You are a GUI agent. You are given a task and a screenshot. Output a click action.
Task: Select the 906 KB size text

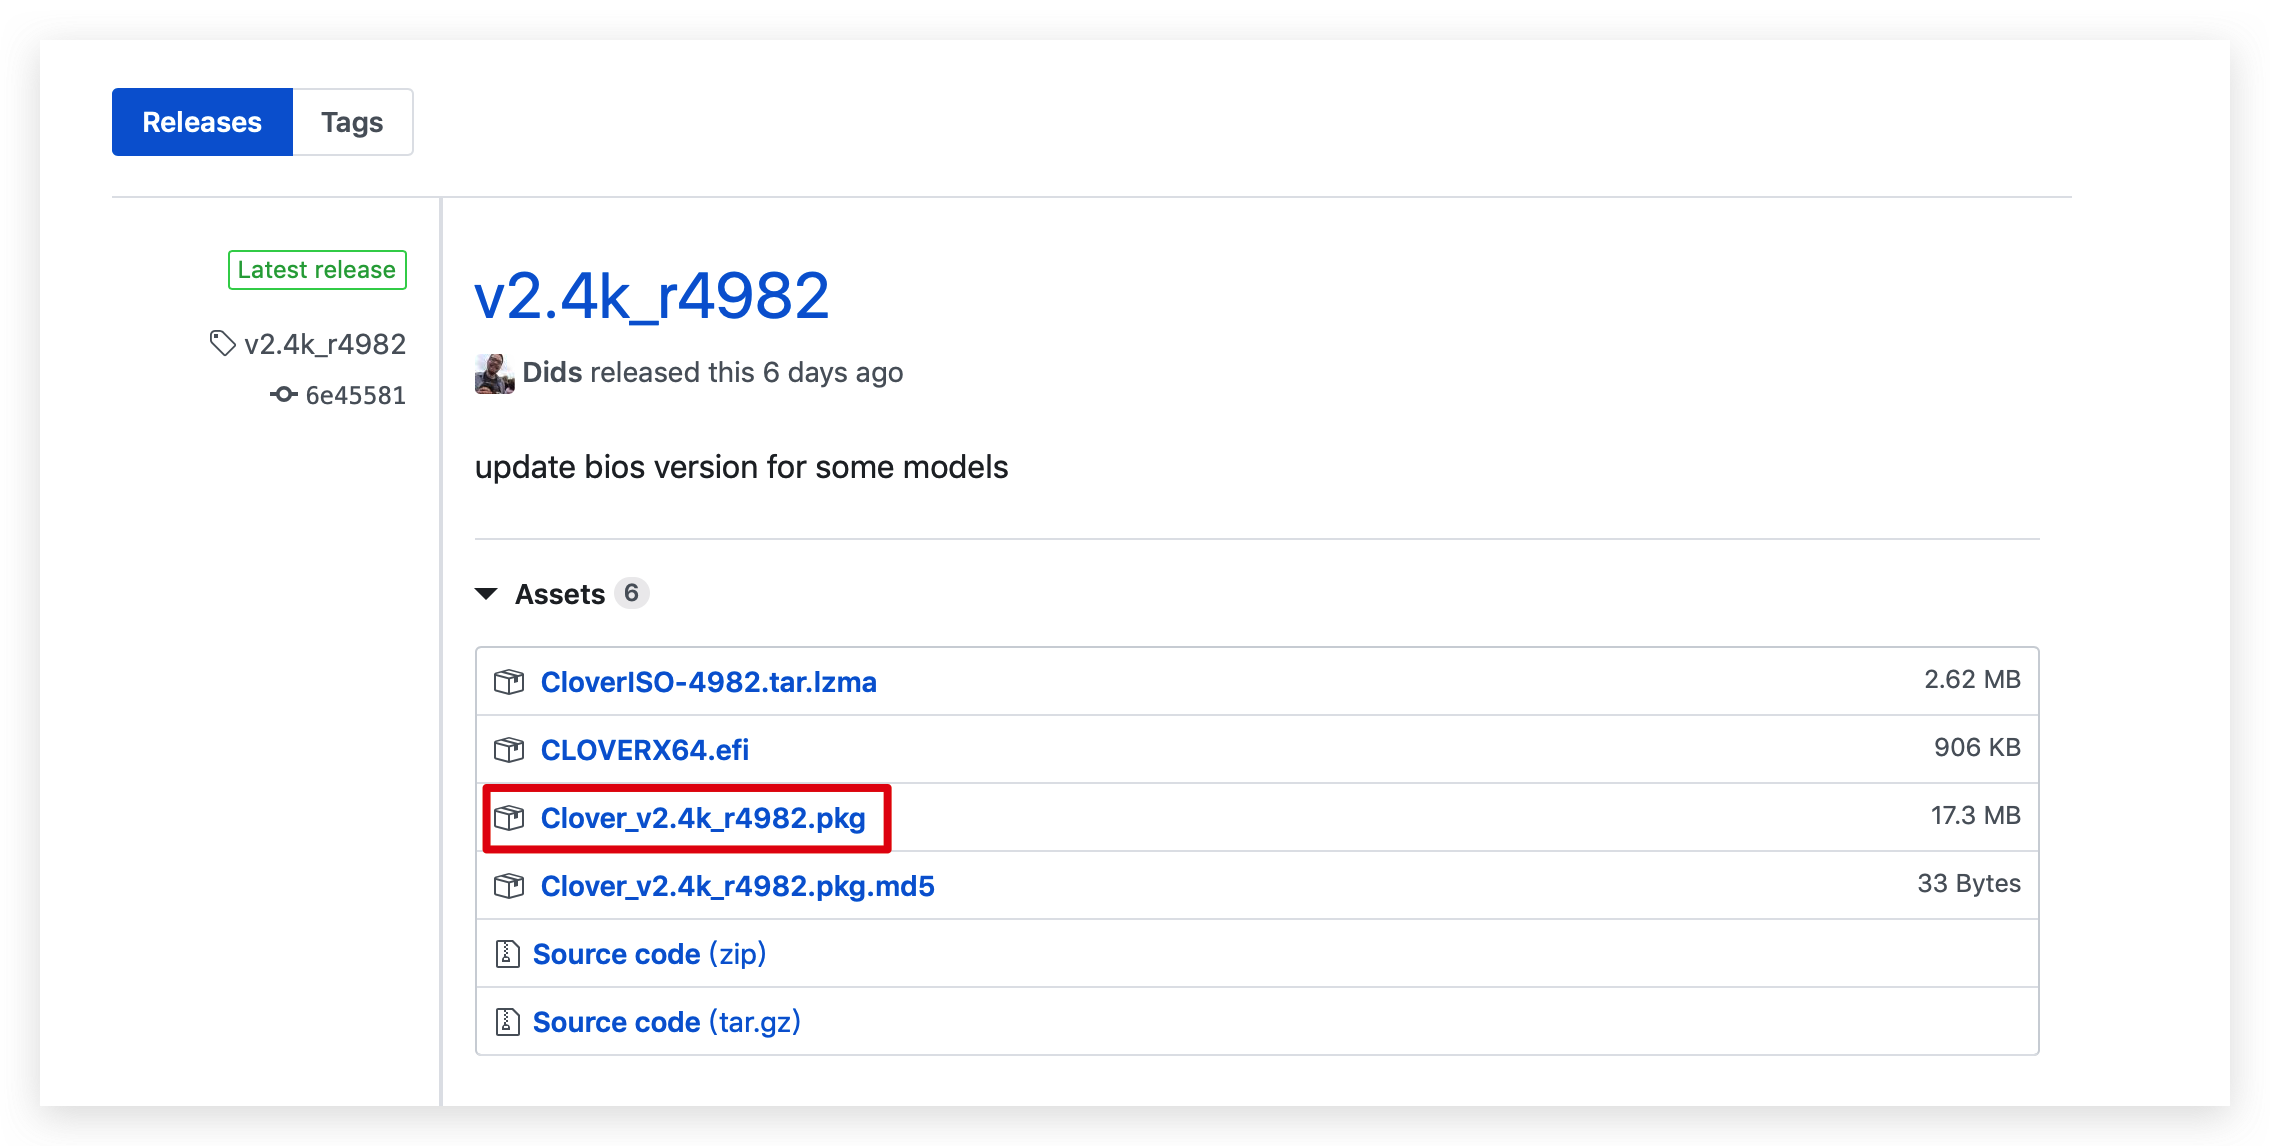[1977, 748]
